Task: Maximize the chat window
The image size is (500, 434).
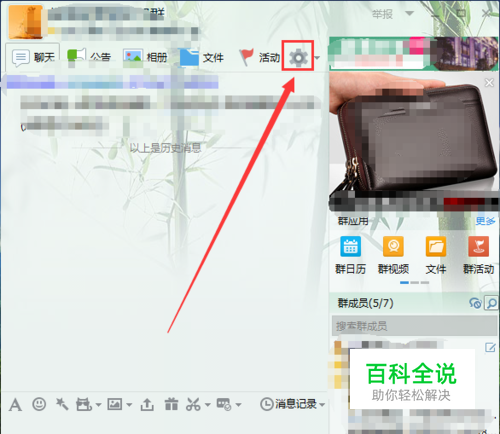Action: click(461, 13)
